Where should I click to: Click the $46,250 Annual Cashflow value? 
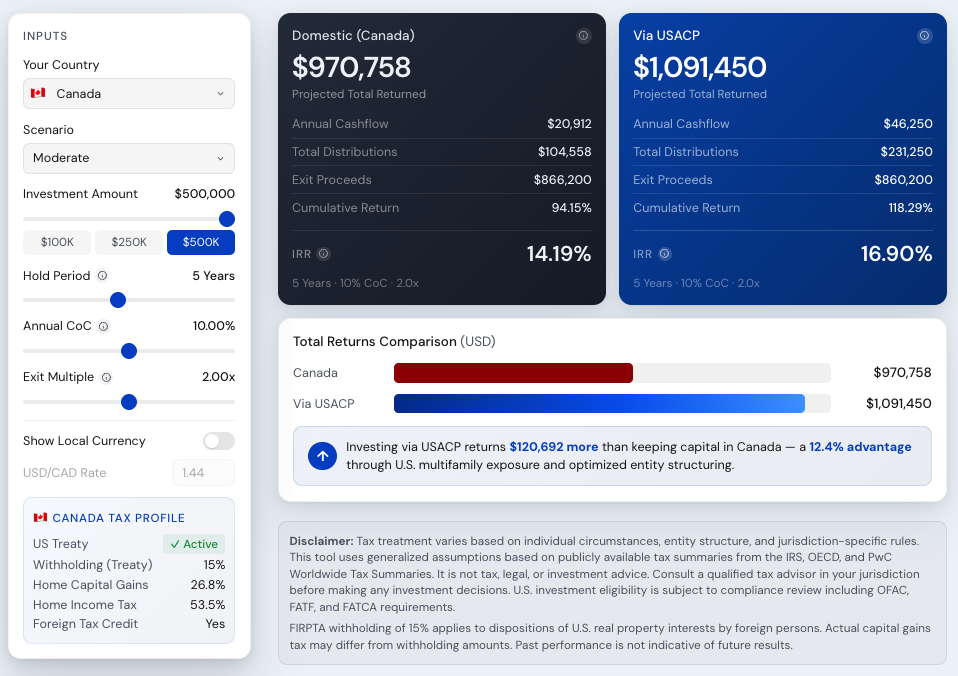pyautogui.click(x=908, y=124)
